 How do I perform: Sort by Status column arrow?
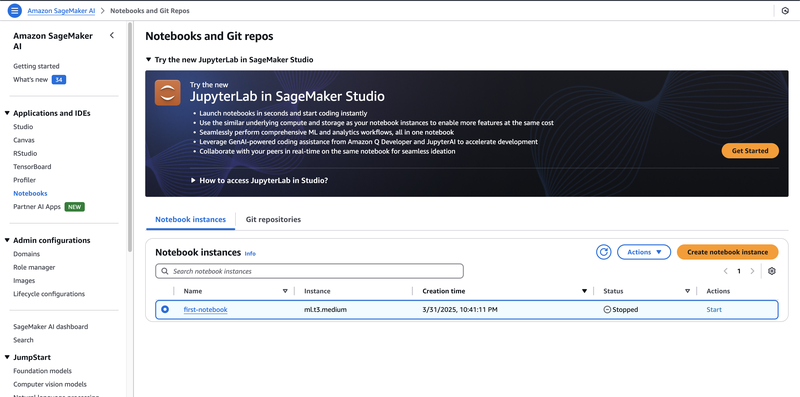pos(688,291)
